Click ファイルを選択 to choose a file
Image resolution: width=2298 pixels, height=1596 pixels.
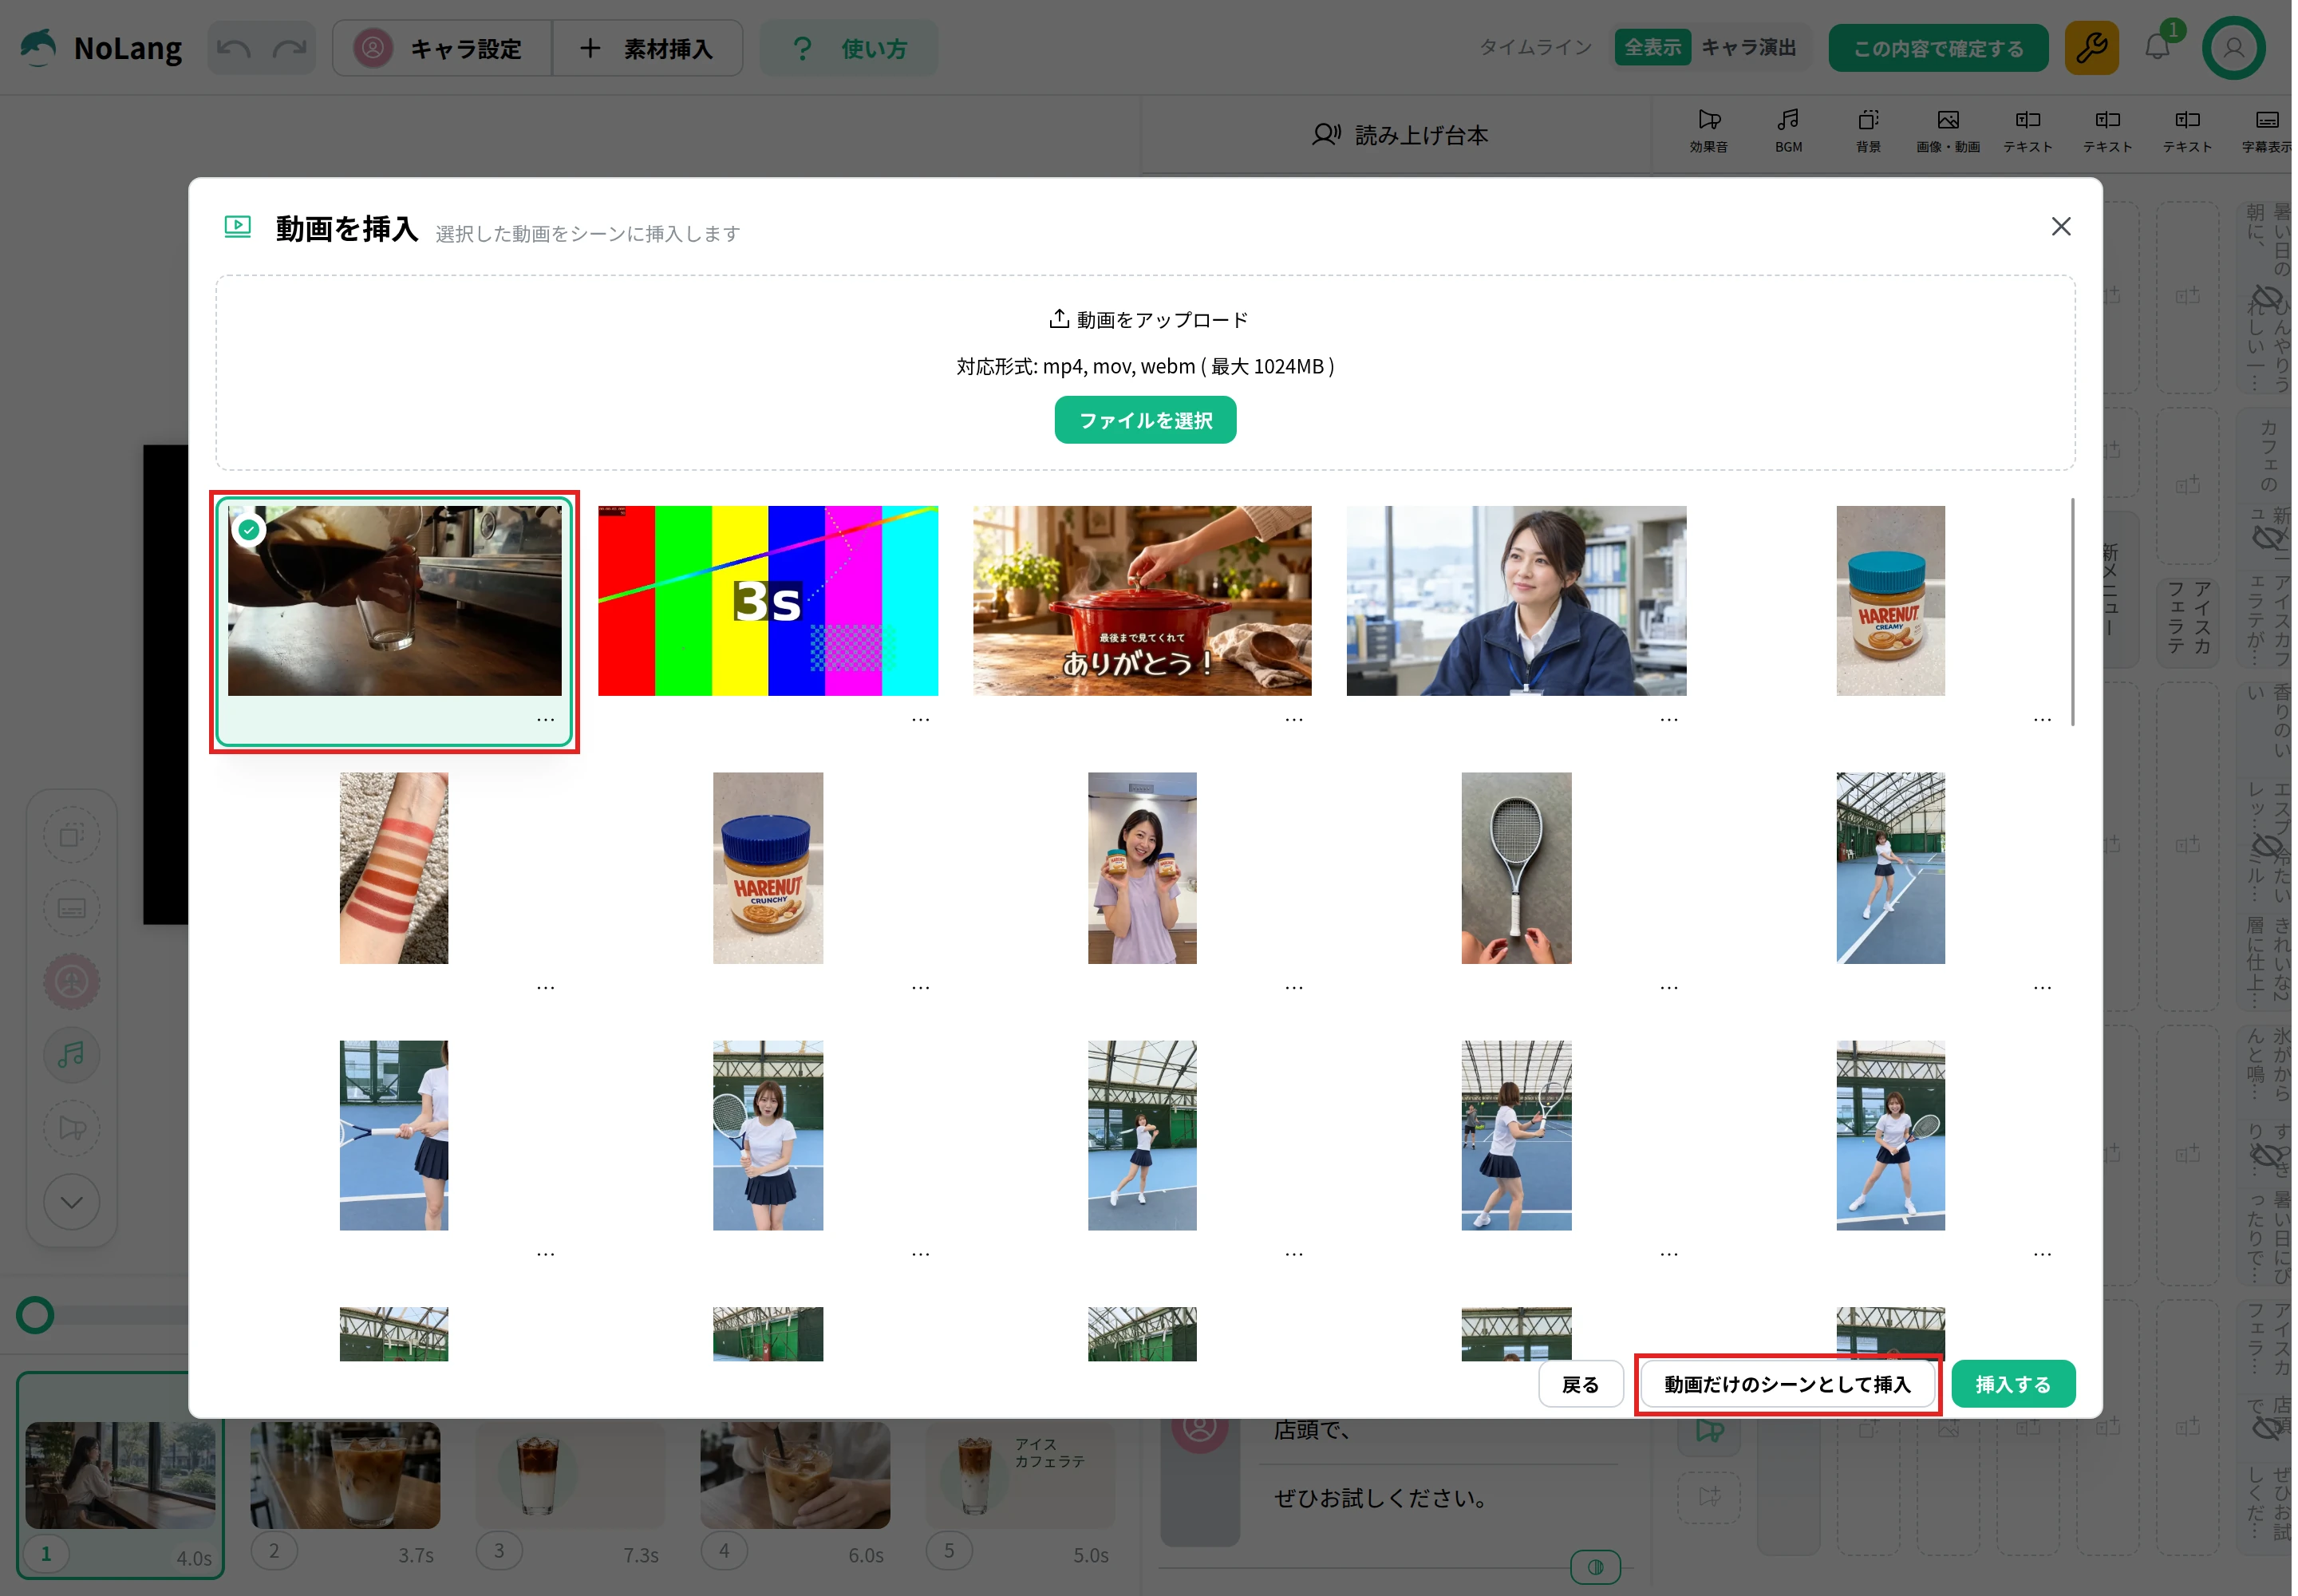click(x=1145, y=420)
